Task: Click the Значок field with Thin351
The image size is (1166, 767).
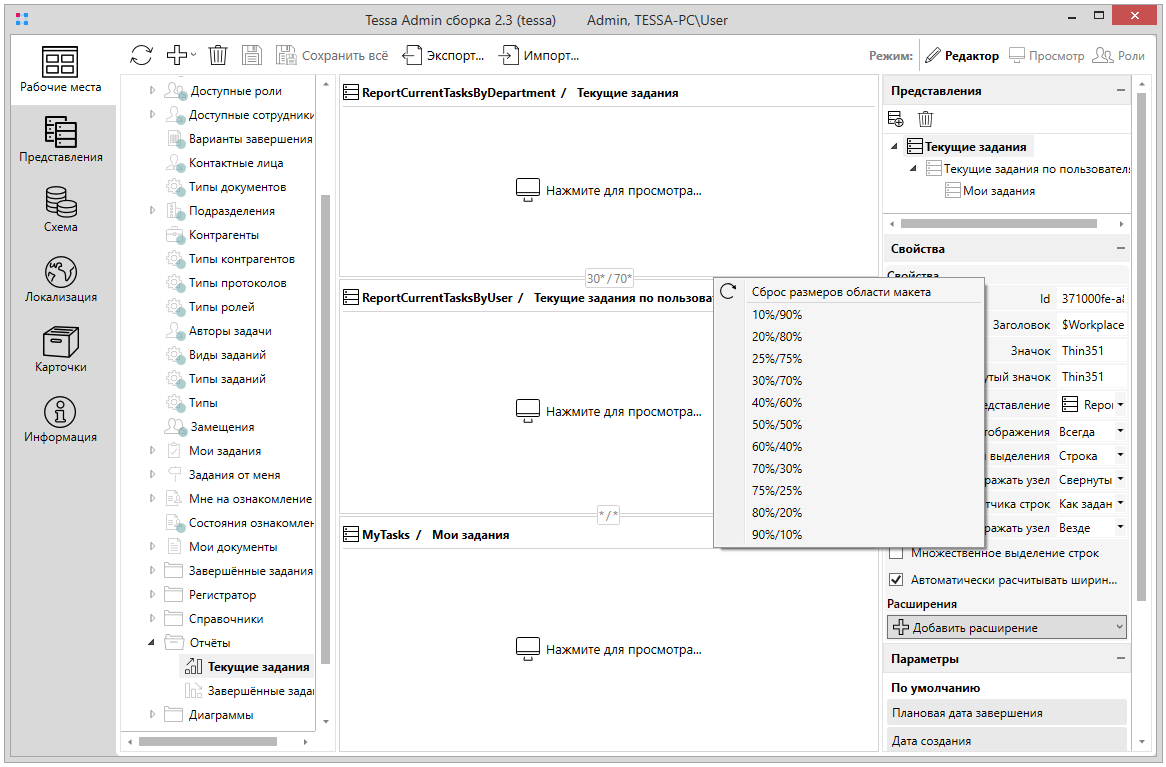Action: (1092, 350)
